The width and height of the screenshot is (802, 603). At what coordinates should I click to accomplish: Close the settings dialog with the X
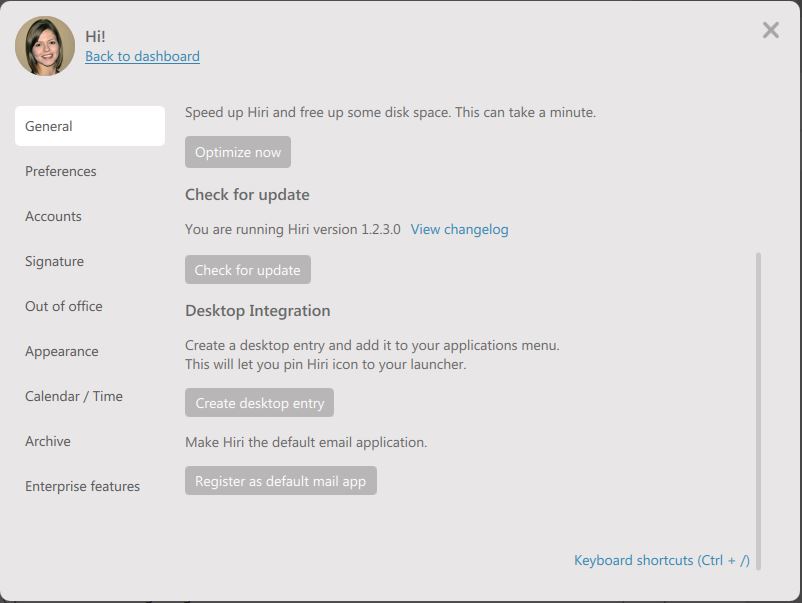[x=770, y=30]
